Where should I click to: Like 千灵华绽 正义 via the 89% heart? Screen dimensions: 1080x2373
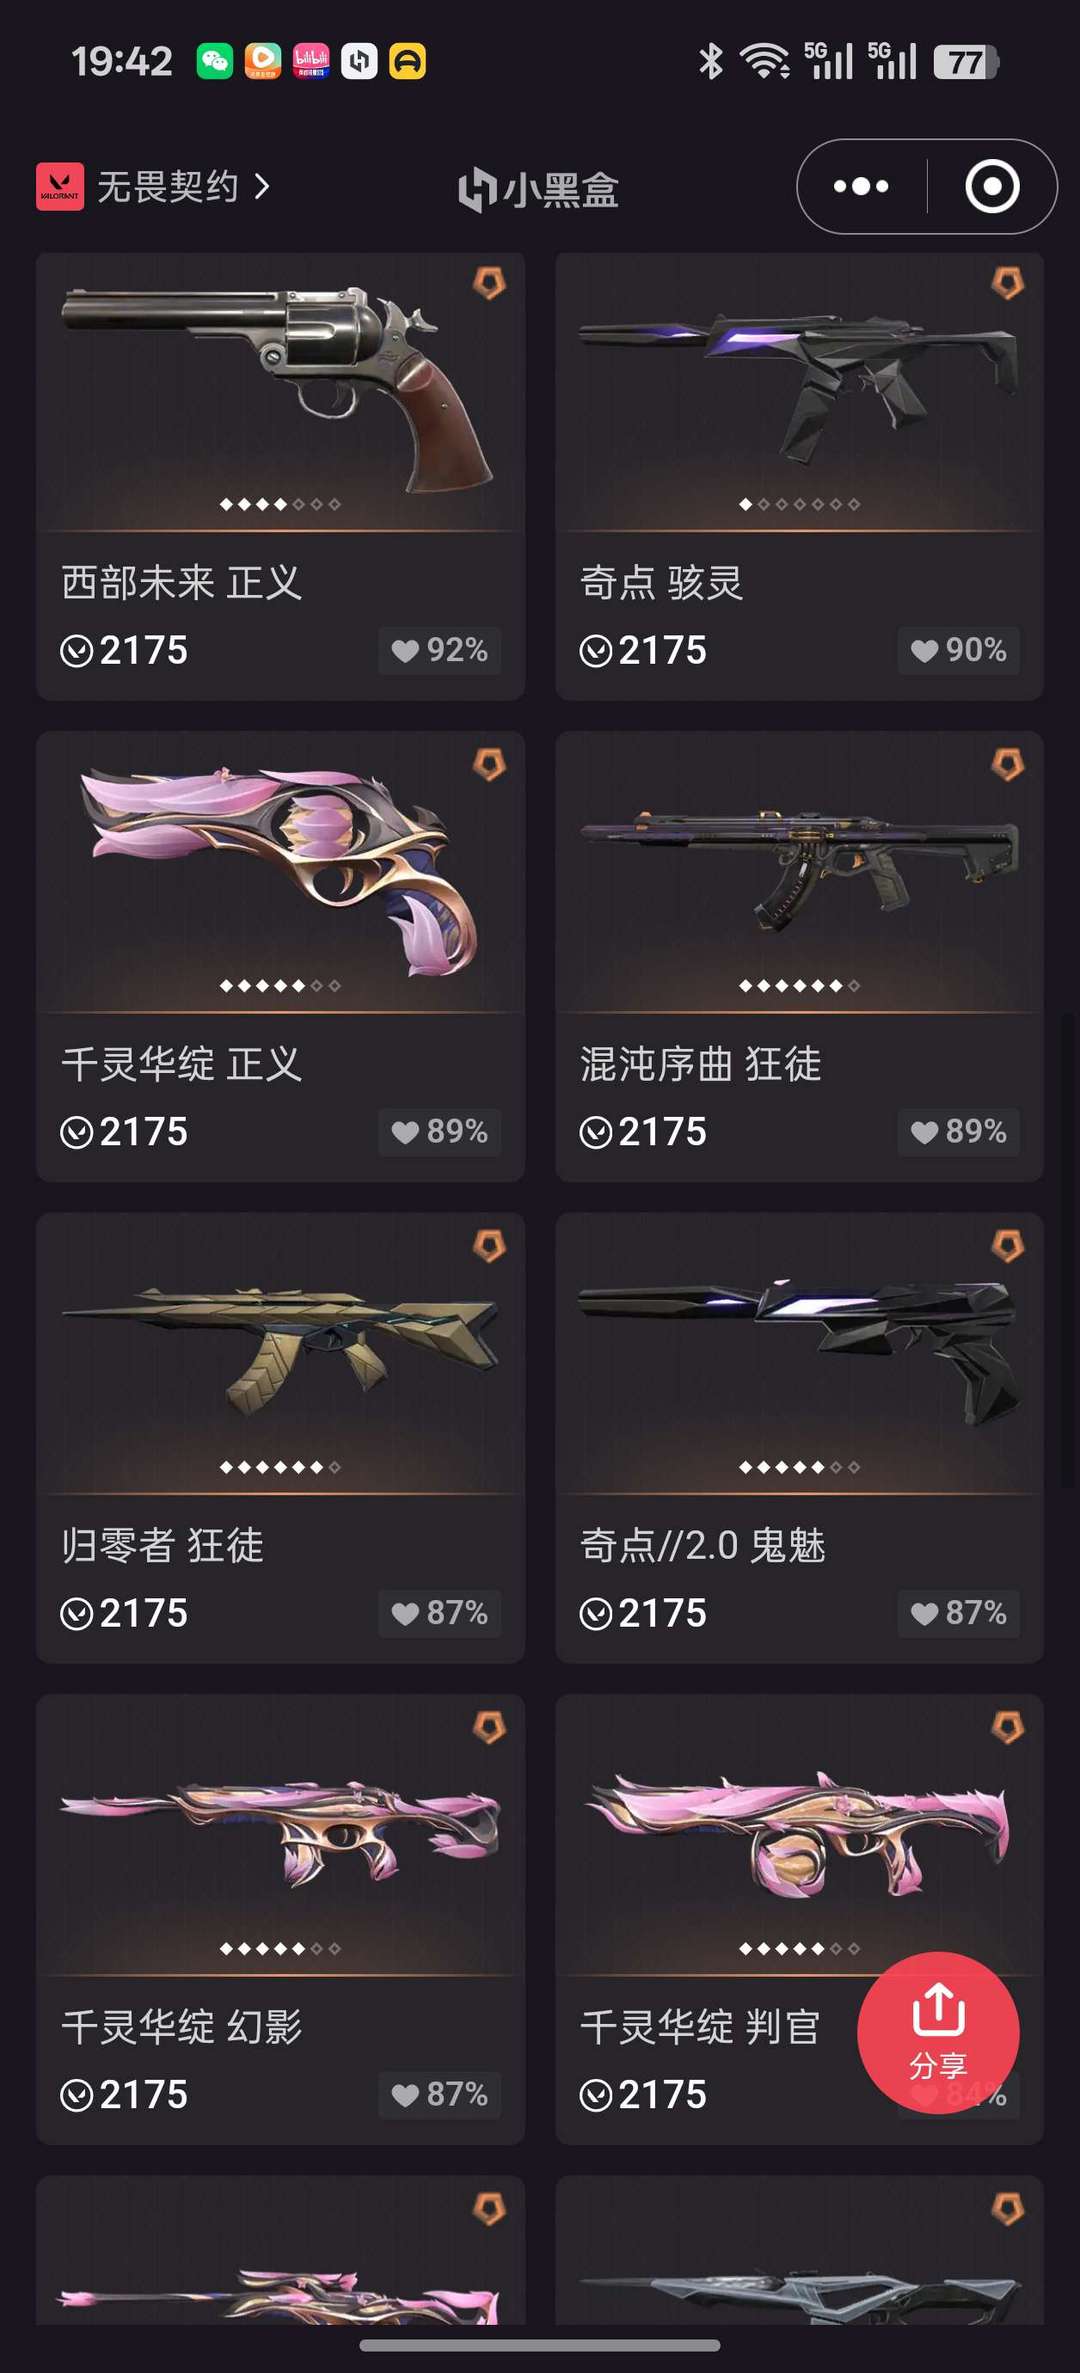[x=440, y=1131]
